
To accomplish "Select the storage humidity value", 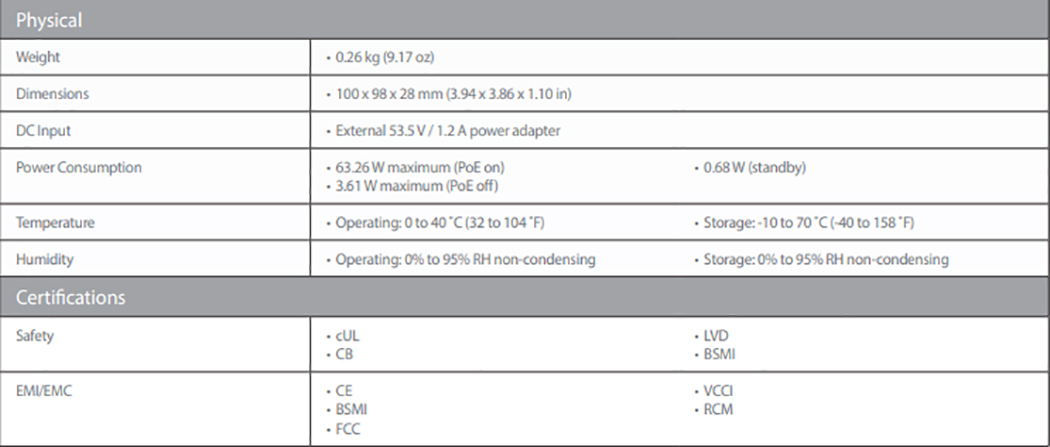I will tap(825, 259).
